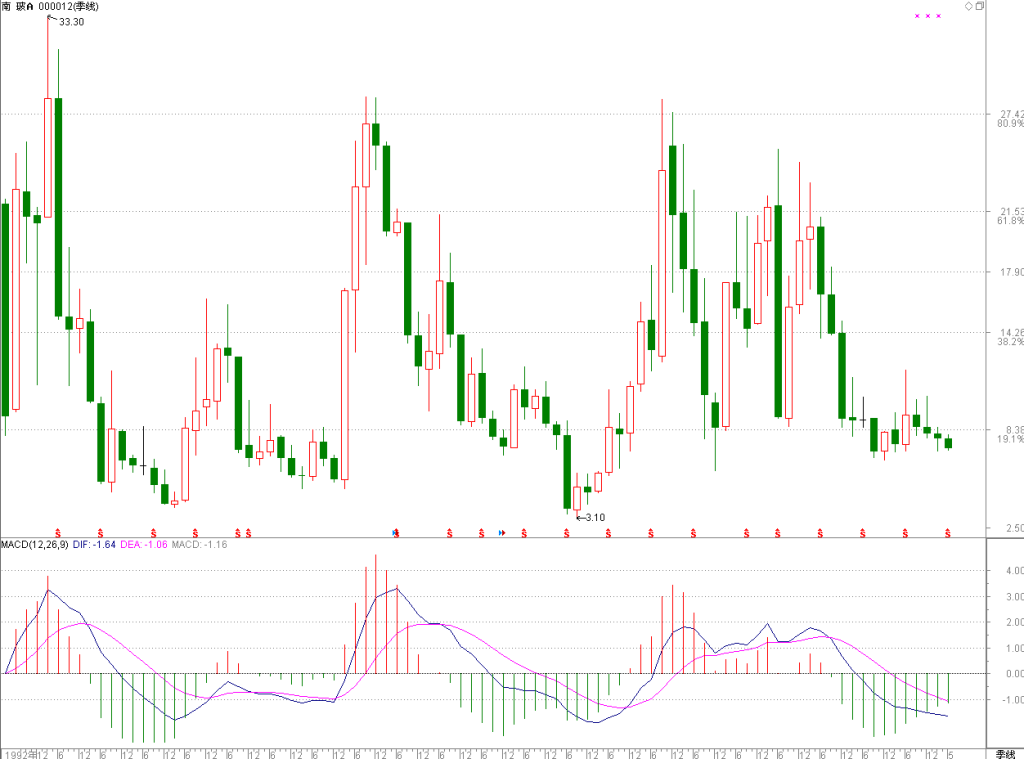Click the S marker overlapped by a blue arrow

tap(396, 534)
